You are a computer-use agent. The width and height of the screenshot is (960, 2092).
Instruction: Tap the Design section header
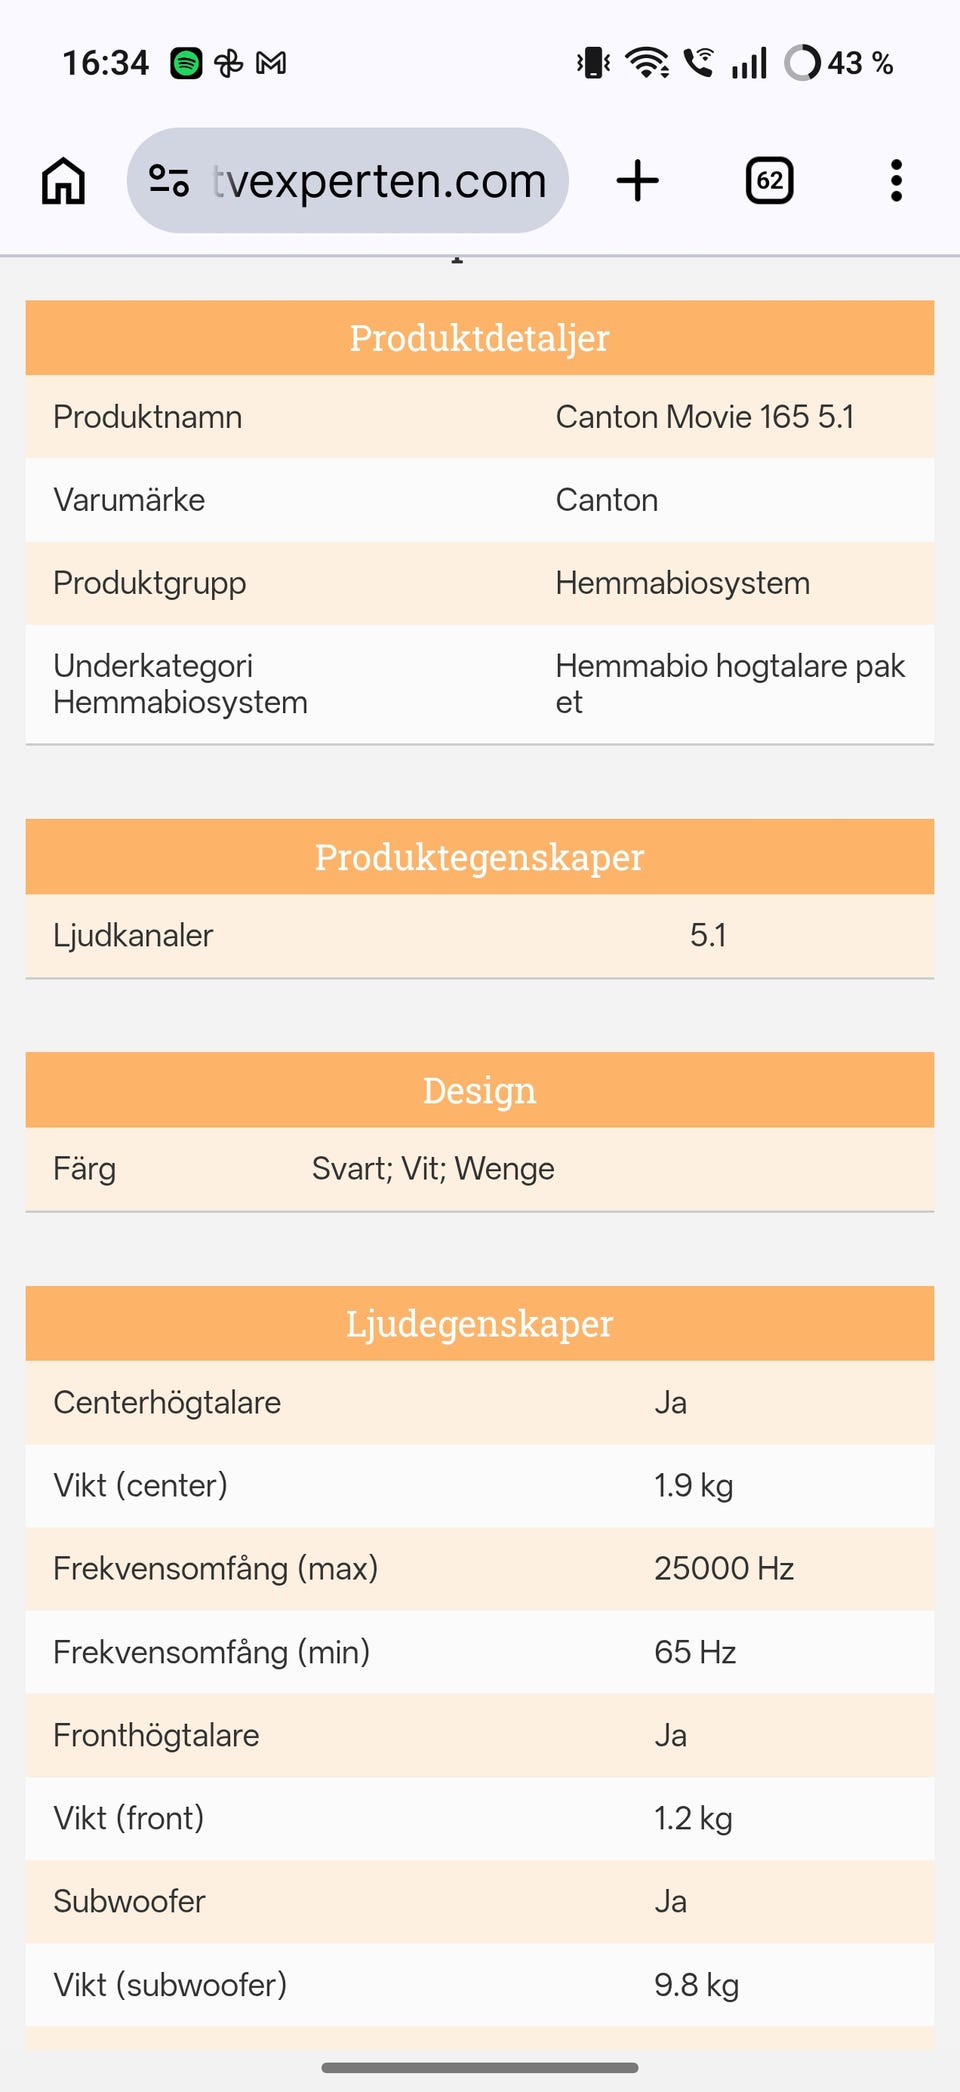(x=480, y=1090)
